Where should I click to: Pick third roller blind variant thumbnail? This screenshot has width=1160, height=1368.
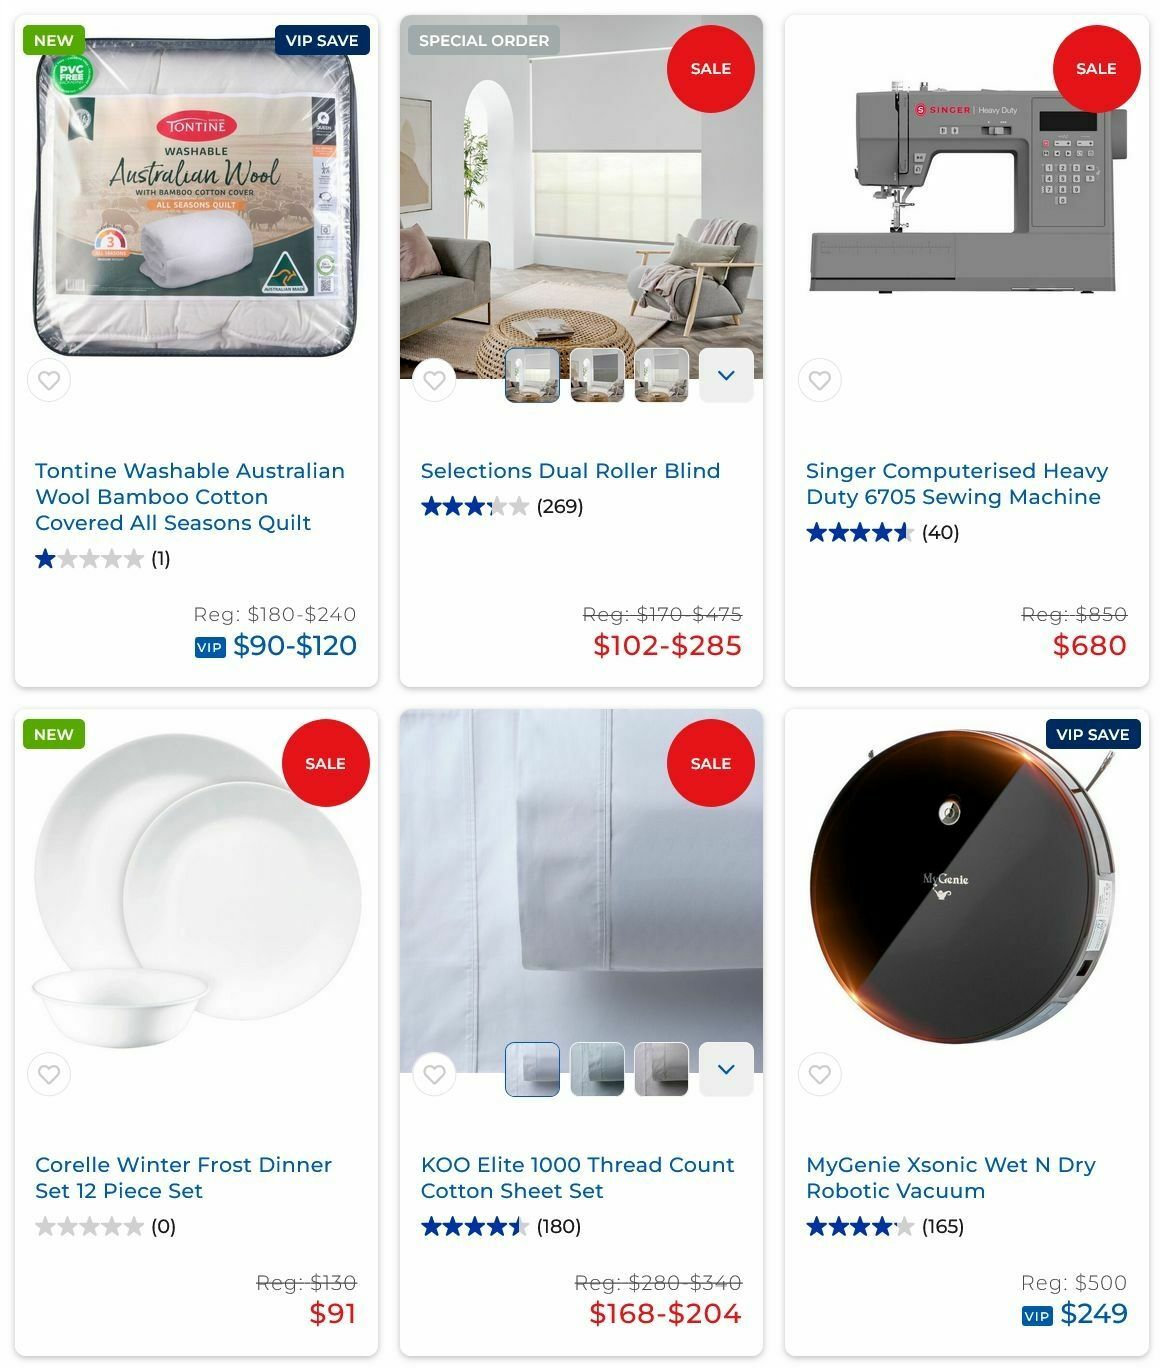662,376
